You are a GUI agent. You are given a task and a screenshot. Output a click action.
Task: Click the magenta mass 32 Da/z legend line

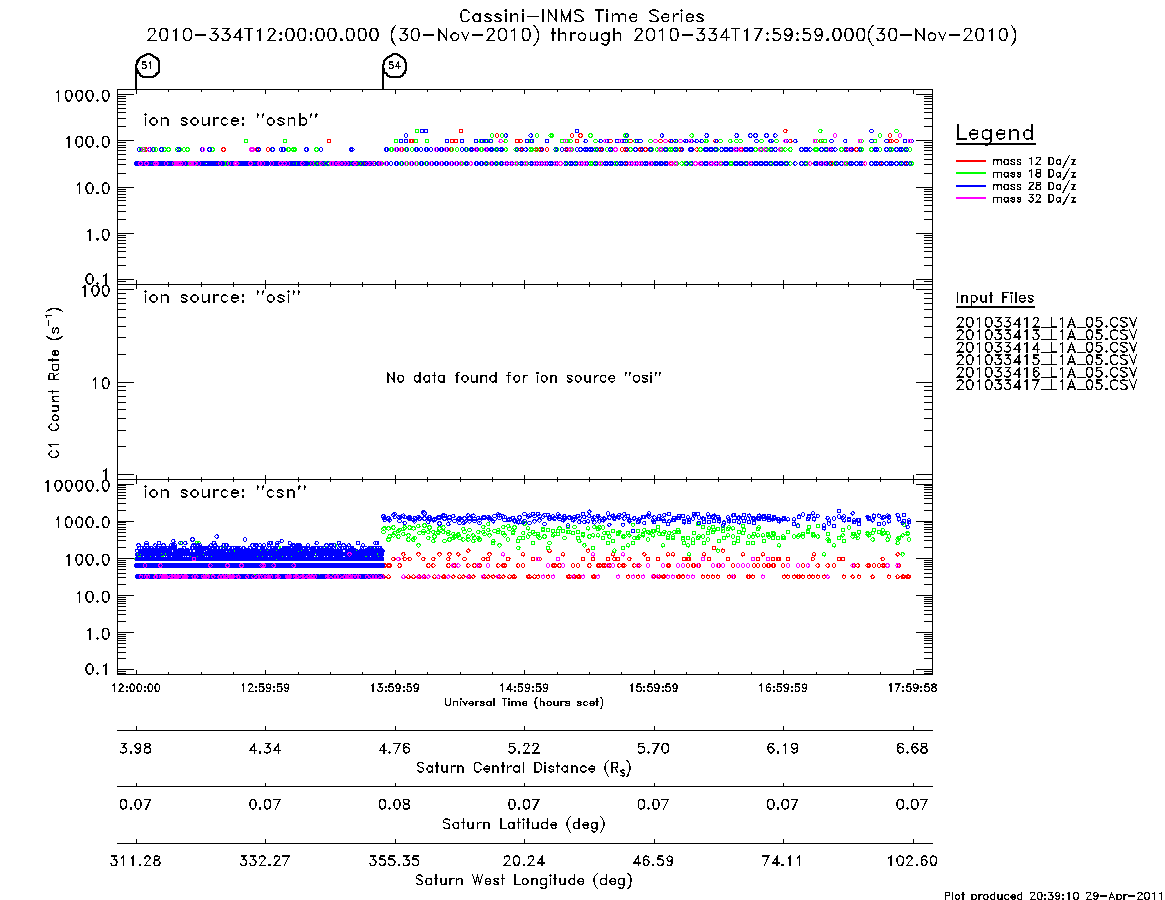tap(970, 199)
